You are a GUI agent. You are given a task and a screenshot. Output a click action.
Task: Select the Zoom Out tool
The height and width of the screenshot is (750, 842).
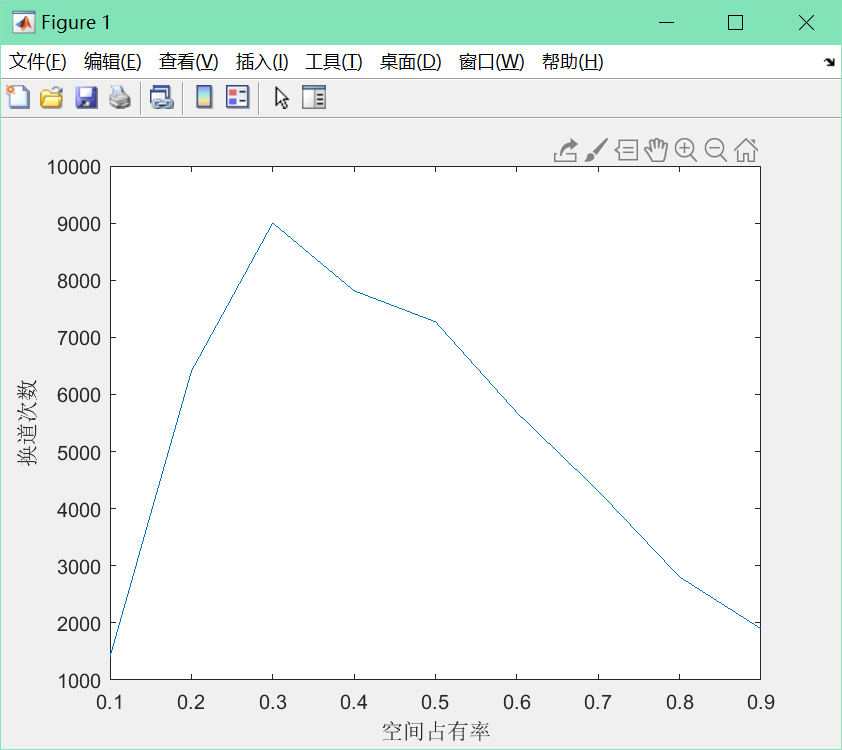coord(716,150)
